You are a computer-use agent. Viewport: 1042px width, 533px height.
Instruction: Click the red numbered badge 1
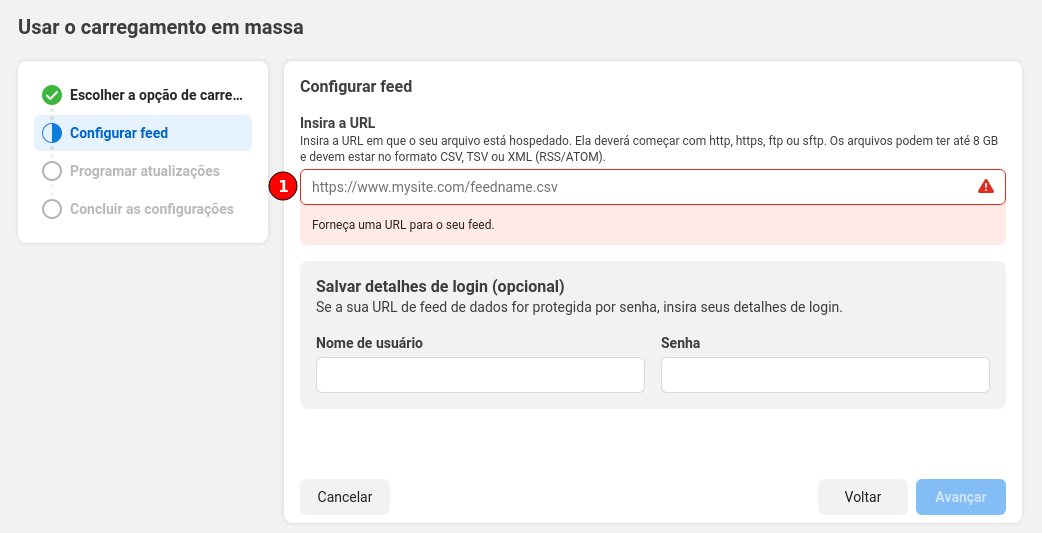tap(283, 187)
